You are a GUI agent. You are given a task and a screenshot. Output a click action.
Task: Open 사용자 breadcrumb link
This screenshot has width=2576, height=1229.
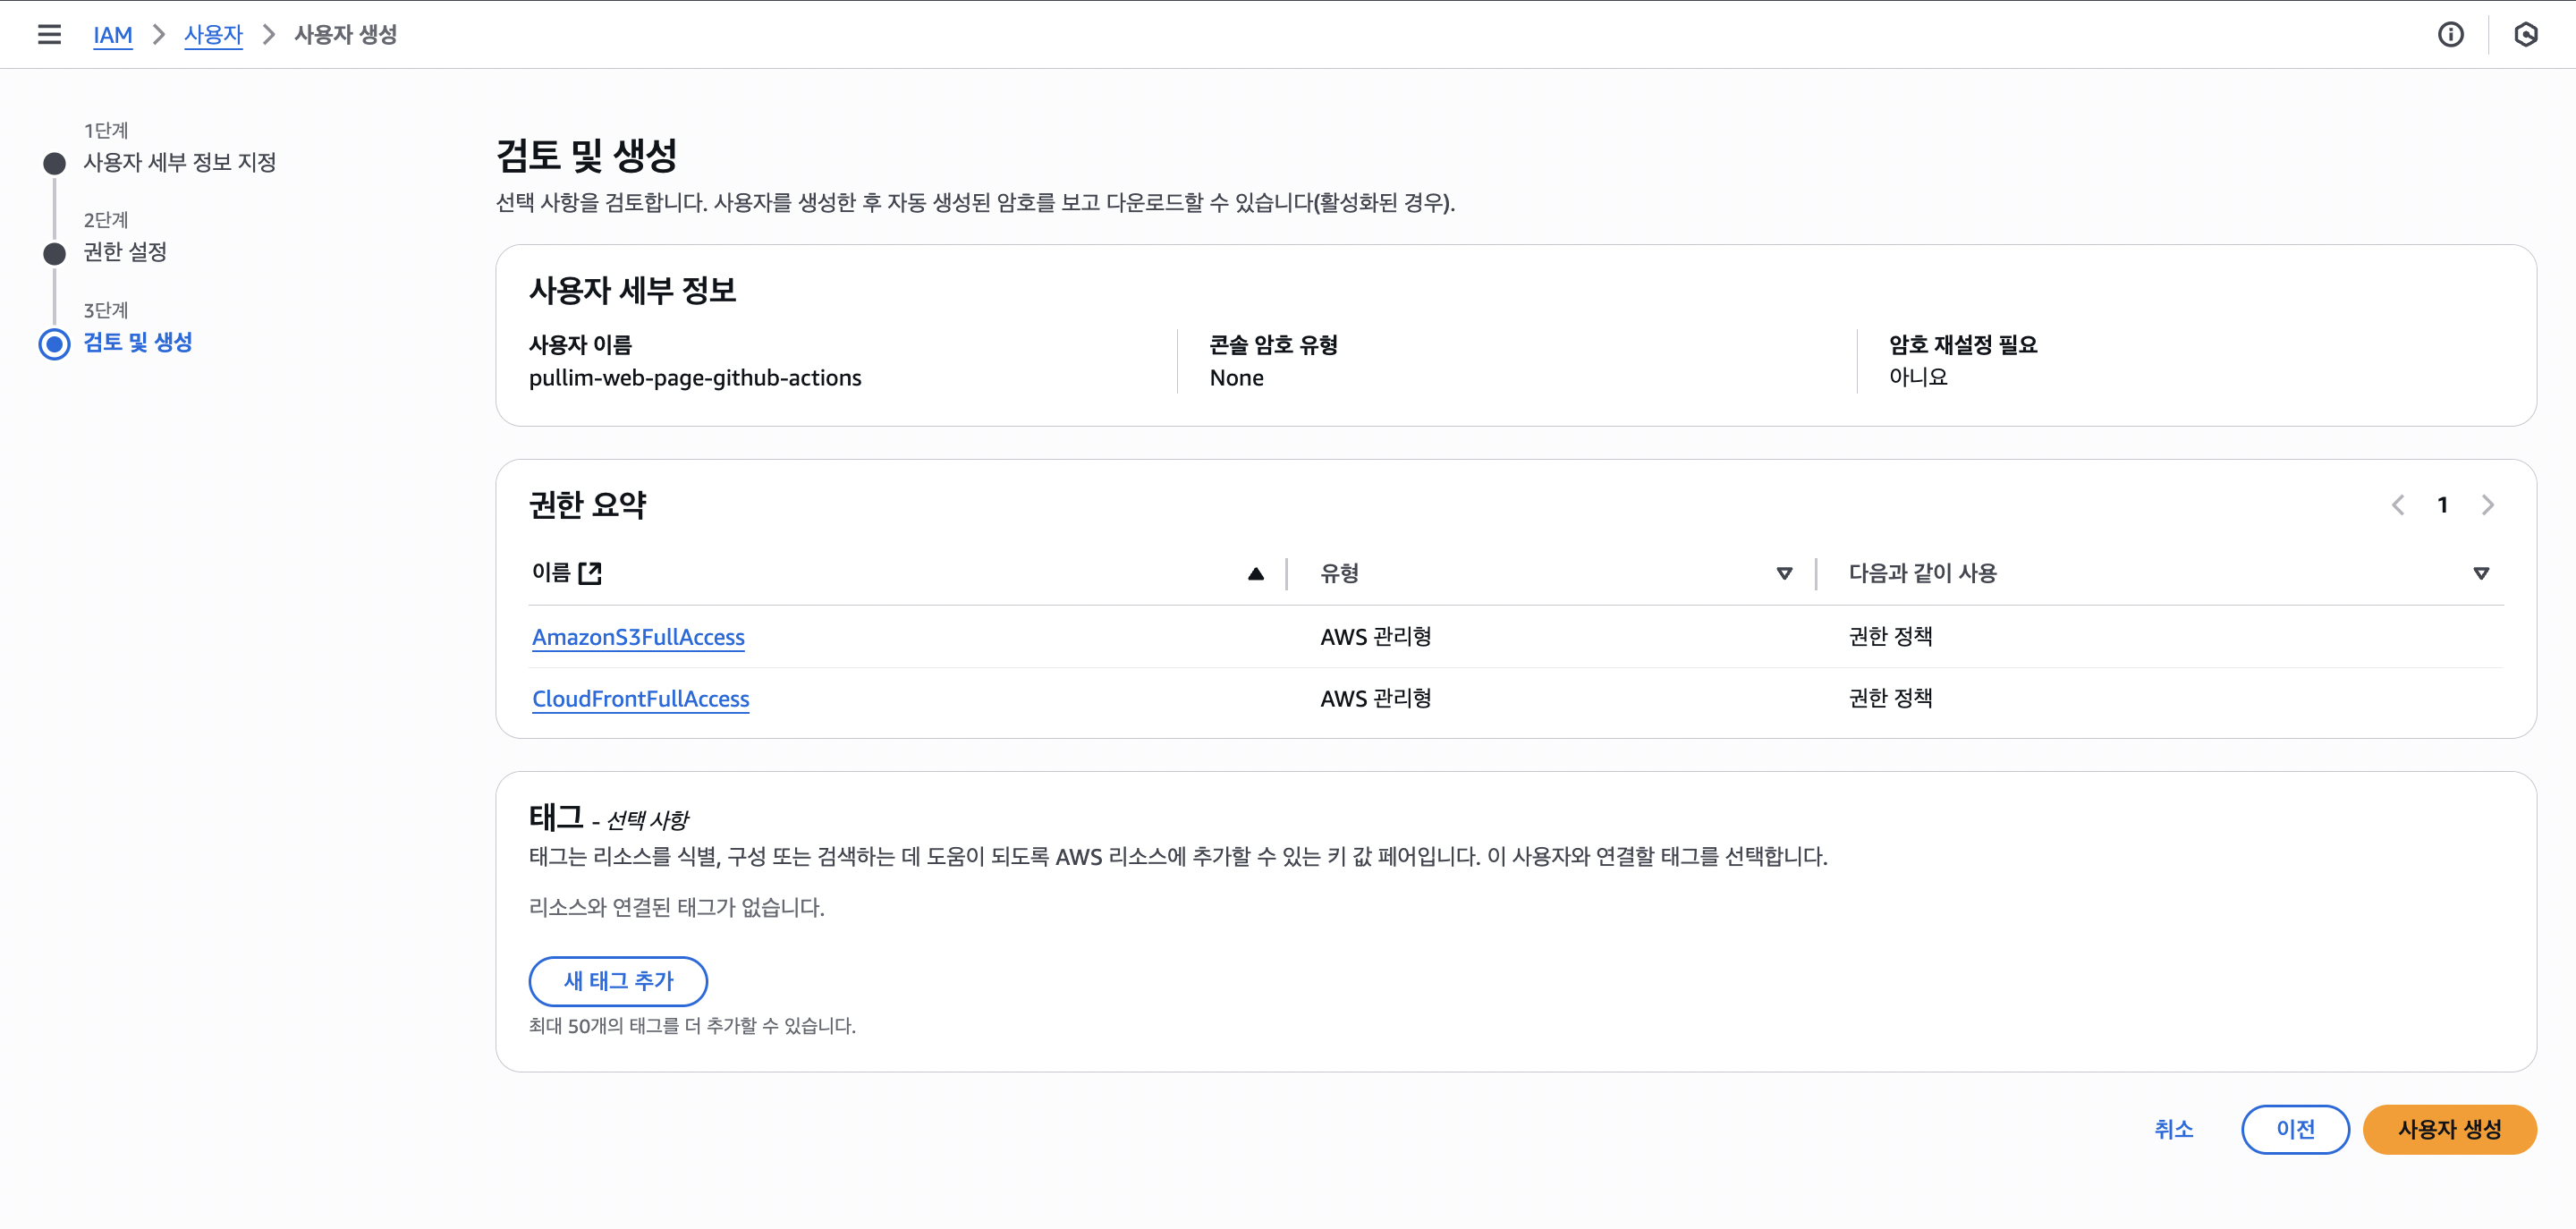[213, 35]
